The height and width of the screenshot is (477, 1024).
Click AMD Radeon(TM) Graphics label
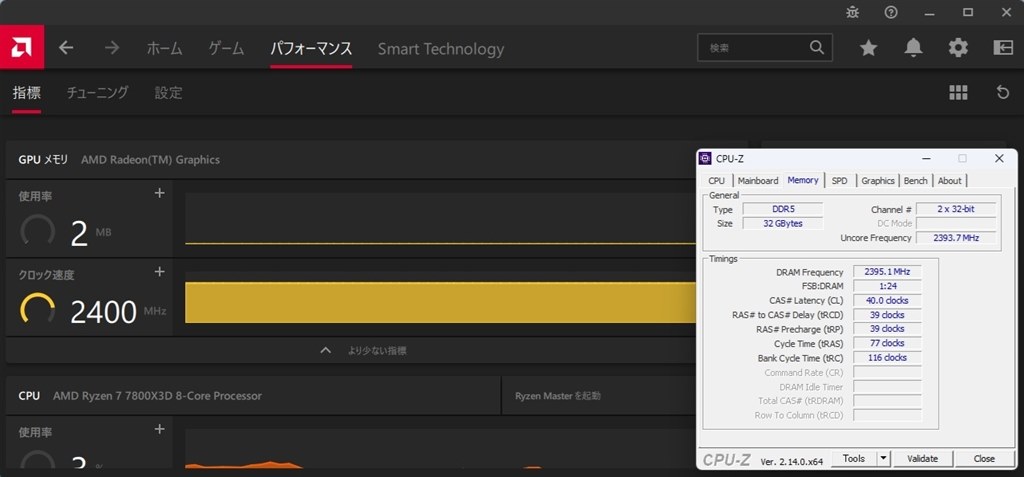pyautogui.click(x=150, y=159)
